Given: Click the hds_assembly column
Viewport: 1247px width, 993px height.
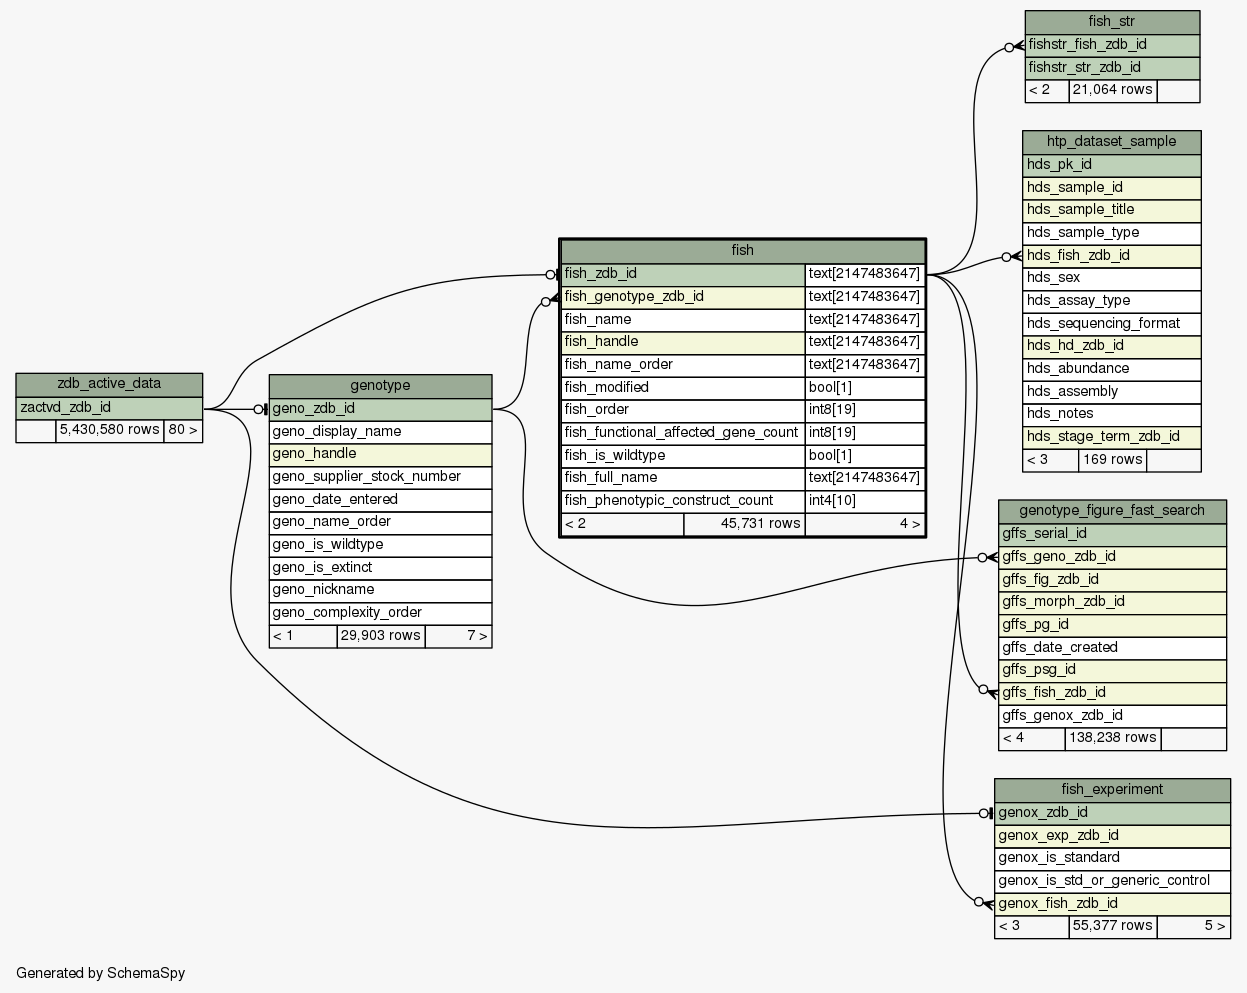Looking at the screenshot, I should tap(1112, 392).
